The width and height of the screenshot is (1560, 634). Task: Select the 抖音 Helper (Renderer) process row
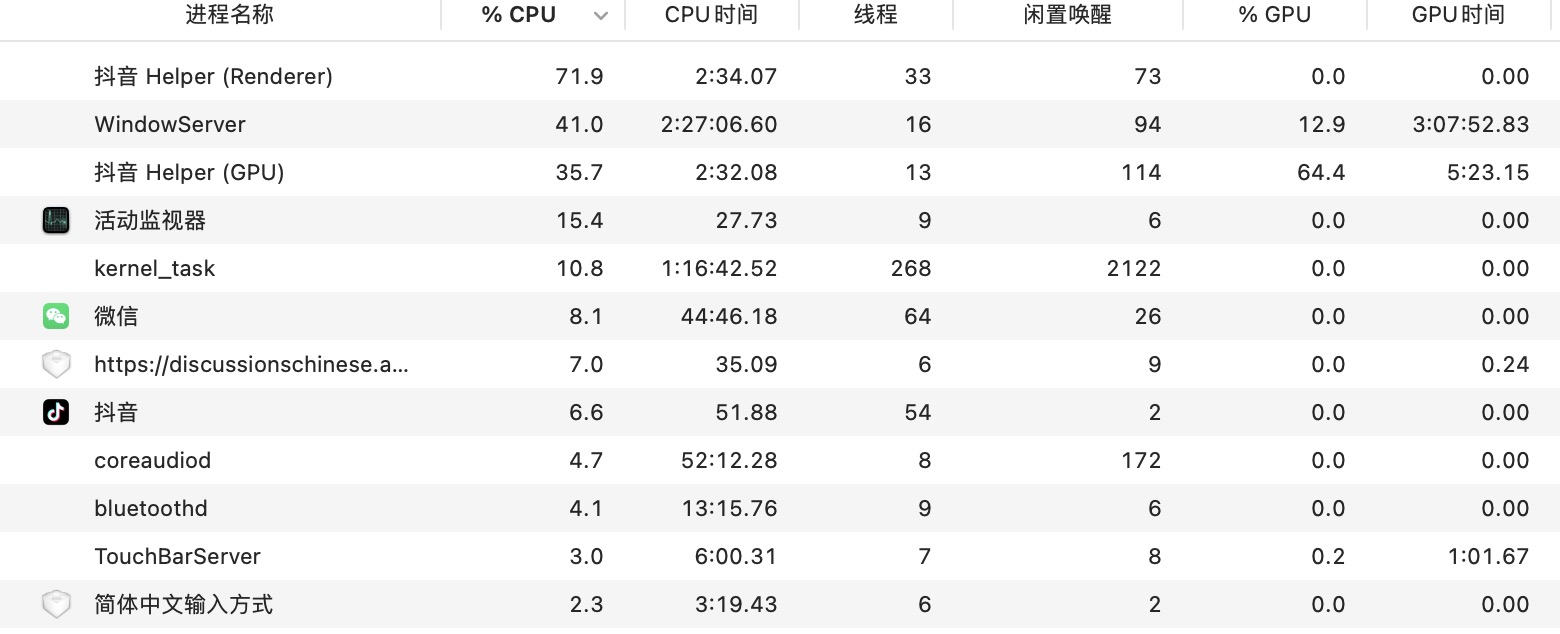tap(213, 77)
